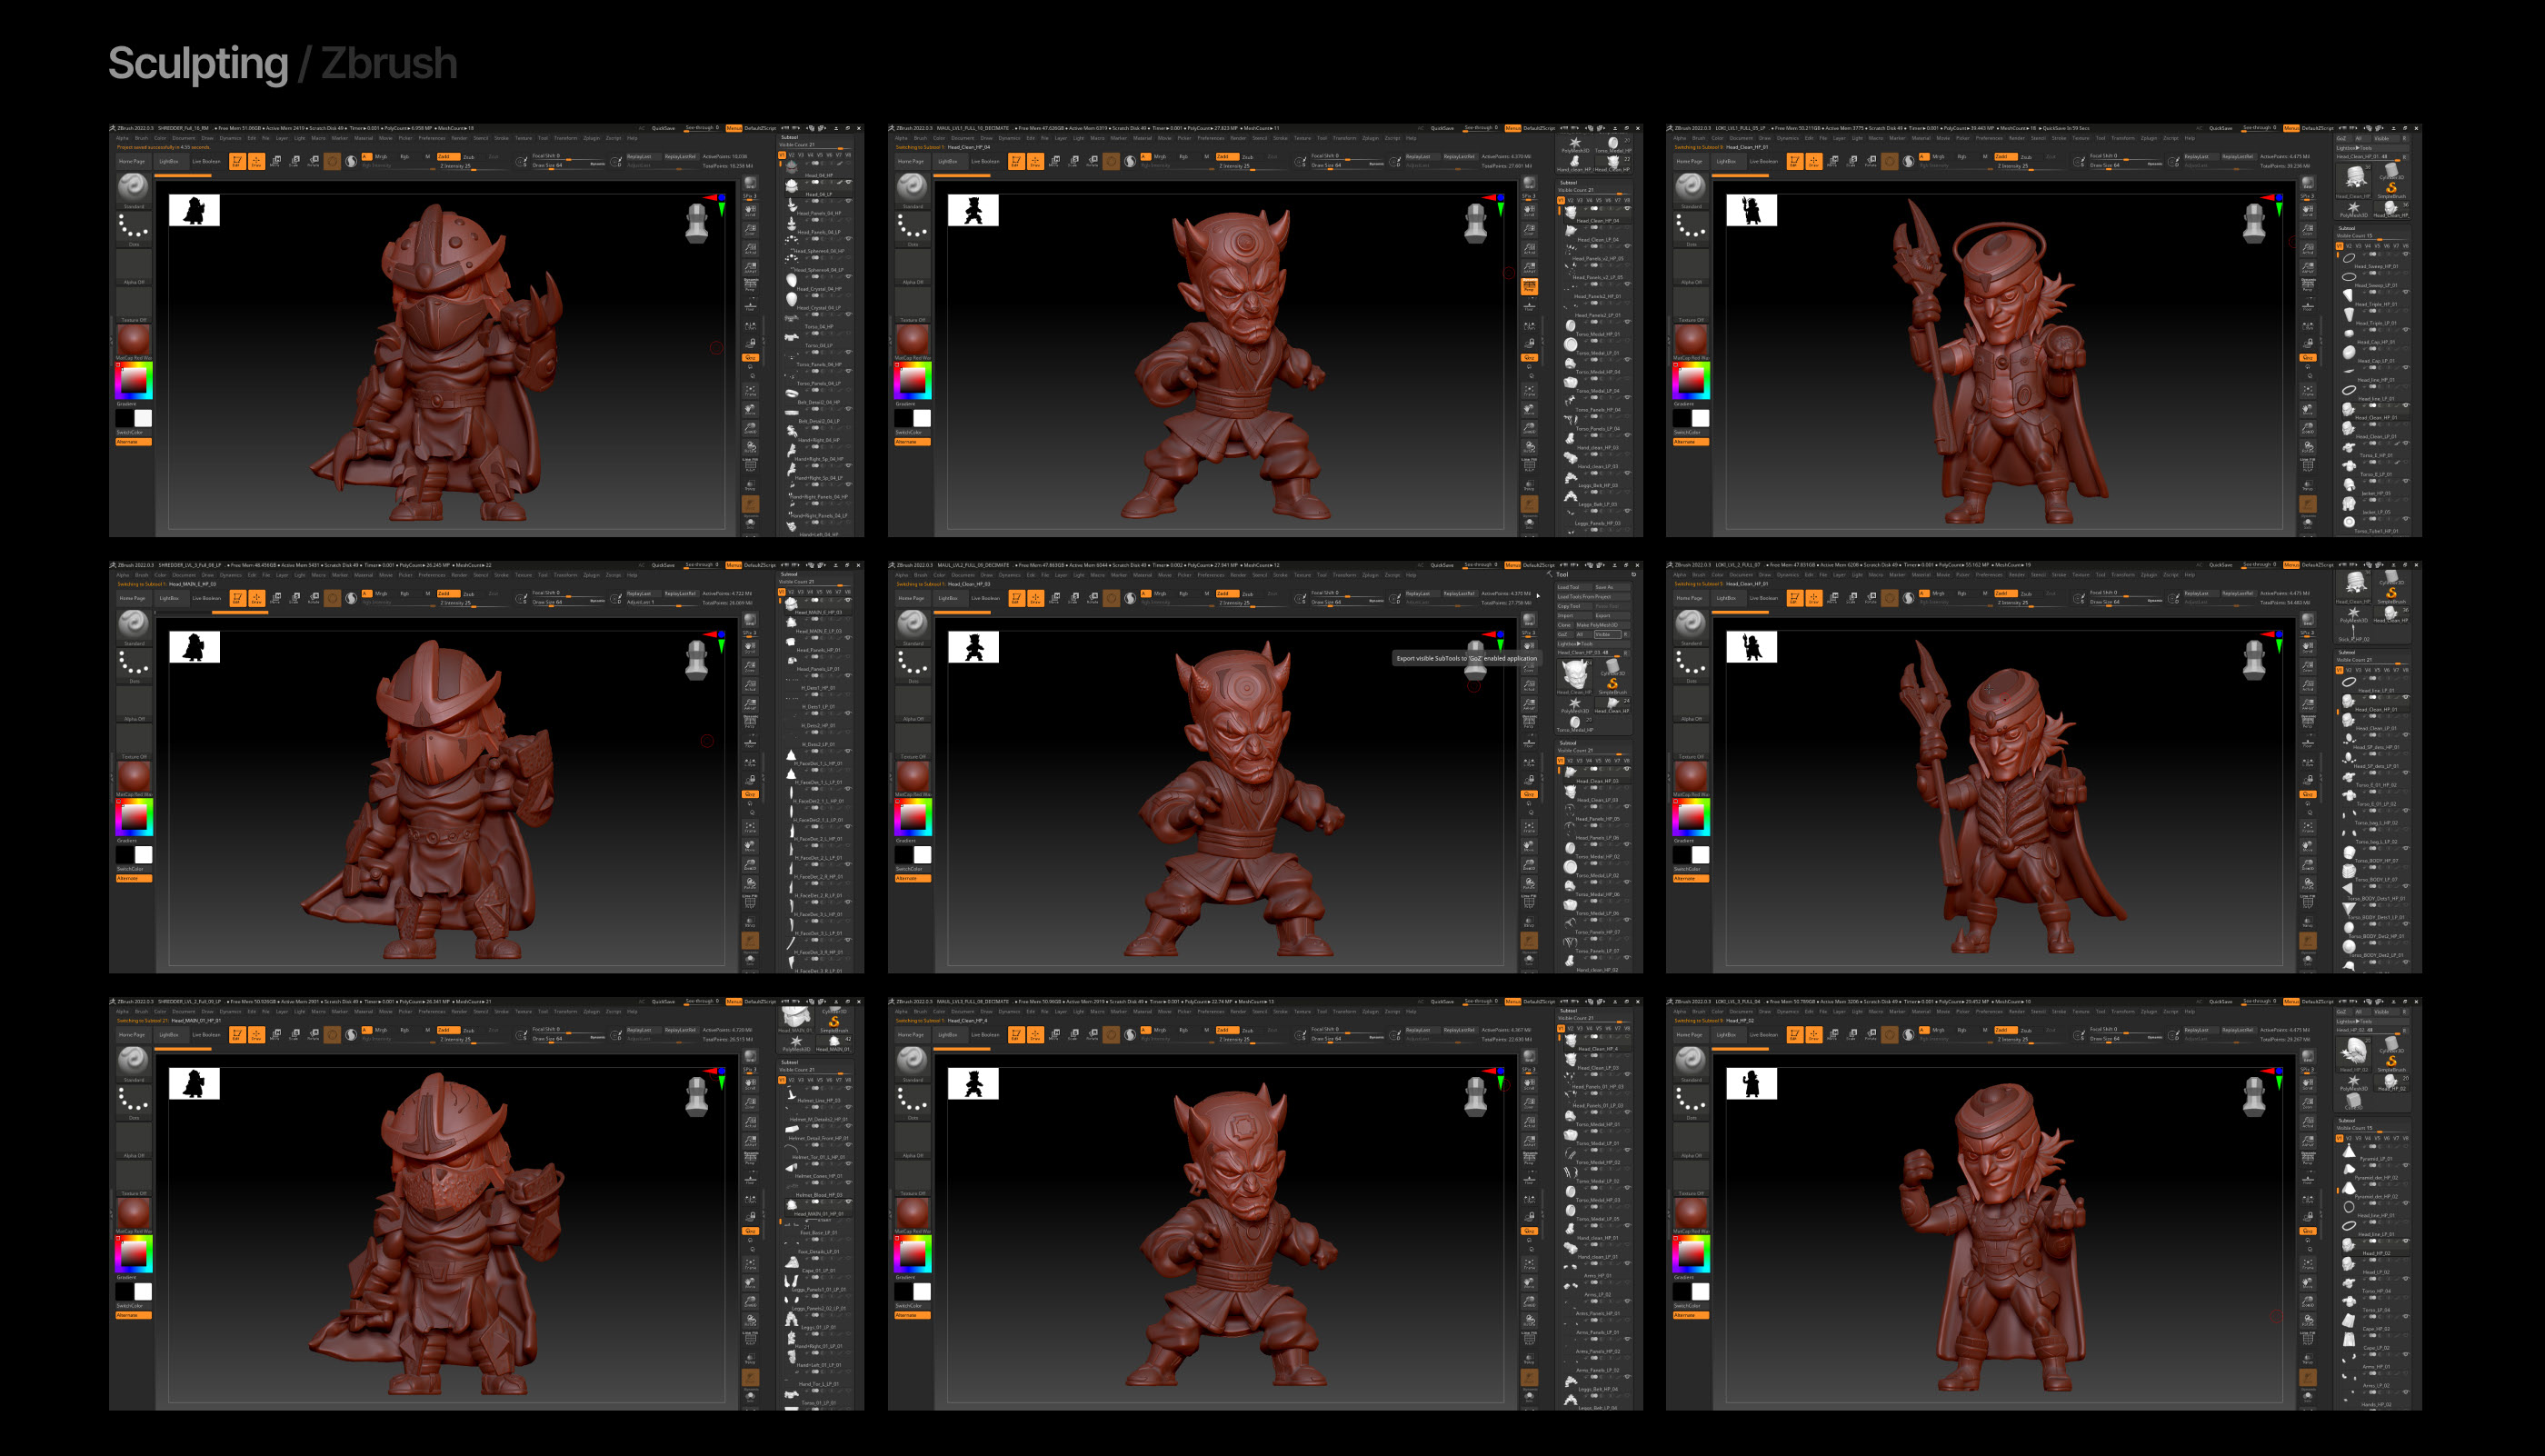Open the MatCap Red Wax material in LOKI_LVL_2_FULL_07 window
The width and height of the screenshot is (2545, 1456).
click(x=1690, y=776)
